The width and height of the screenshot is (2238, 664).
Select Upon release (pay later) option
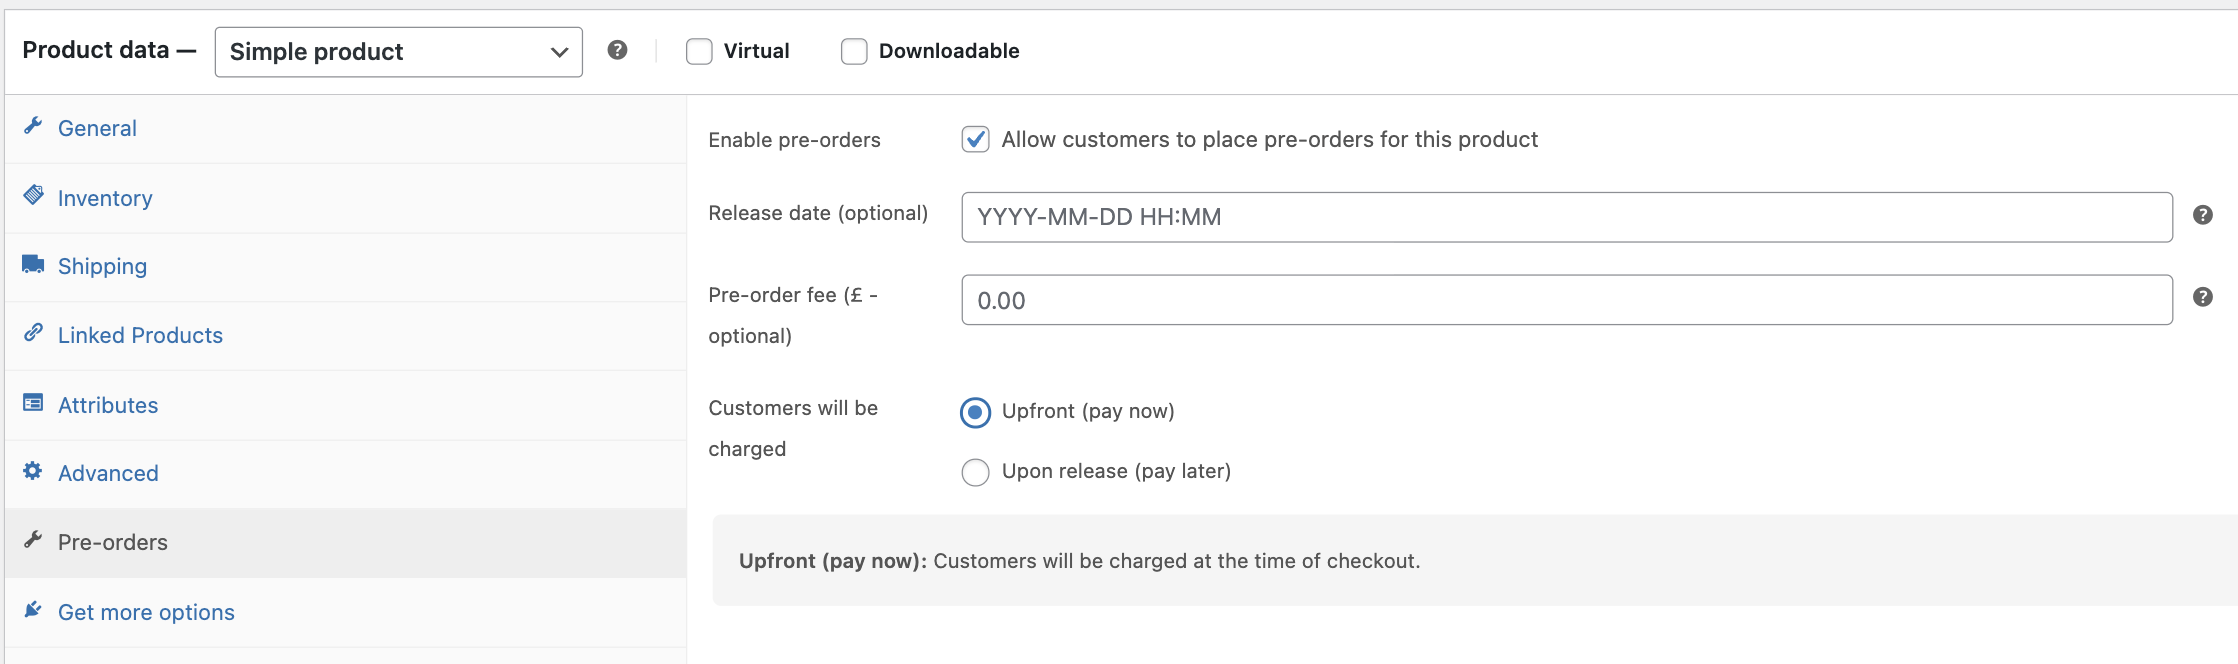click(x=975, y=472)
